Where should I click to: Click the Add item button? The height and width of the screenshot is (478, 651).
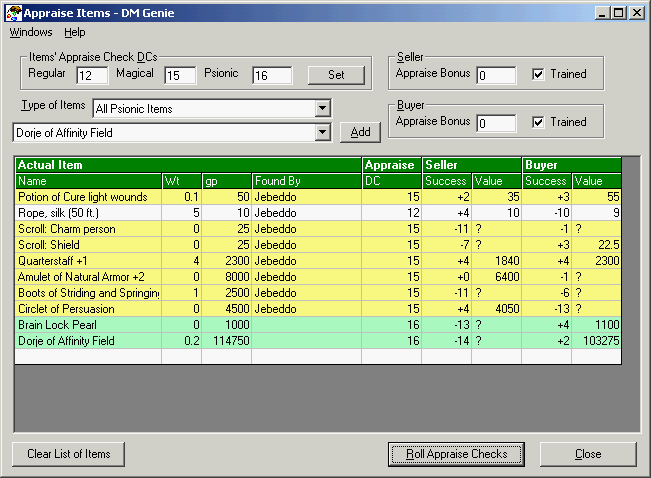pyautogui.click(x=360, y=132)
